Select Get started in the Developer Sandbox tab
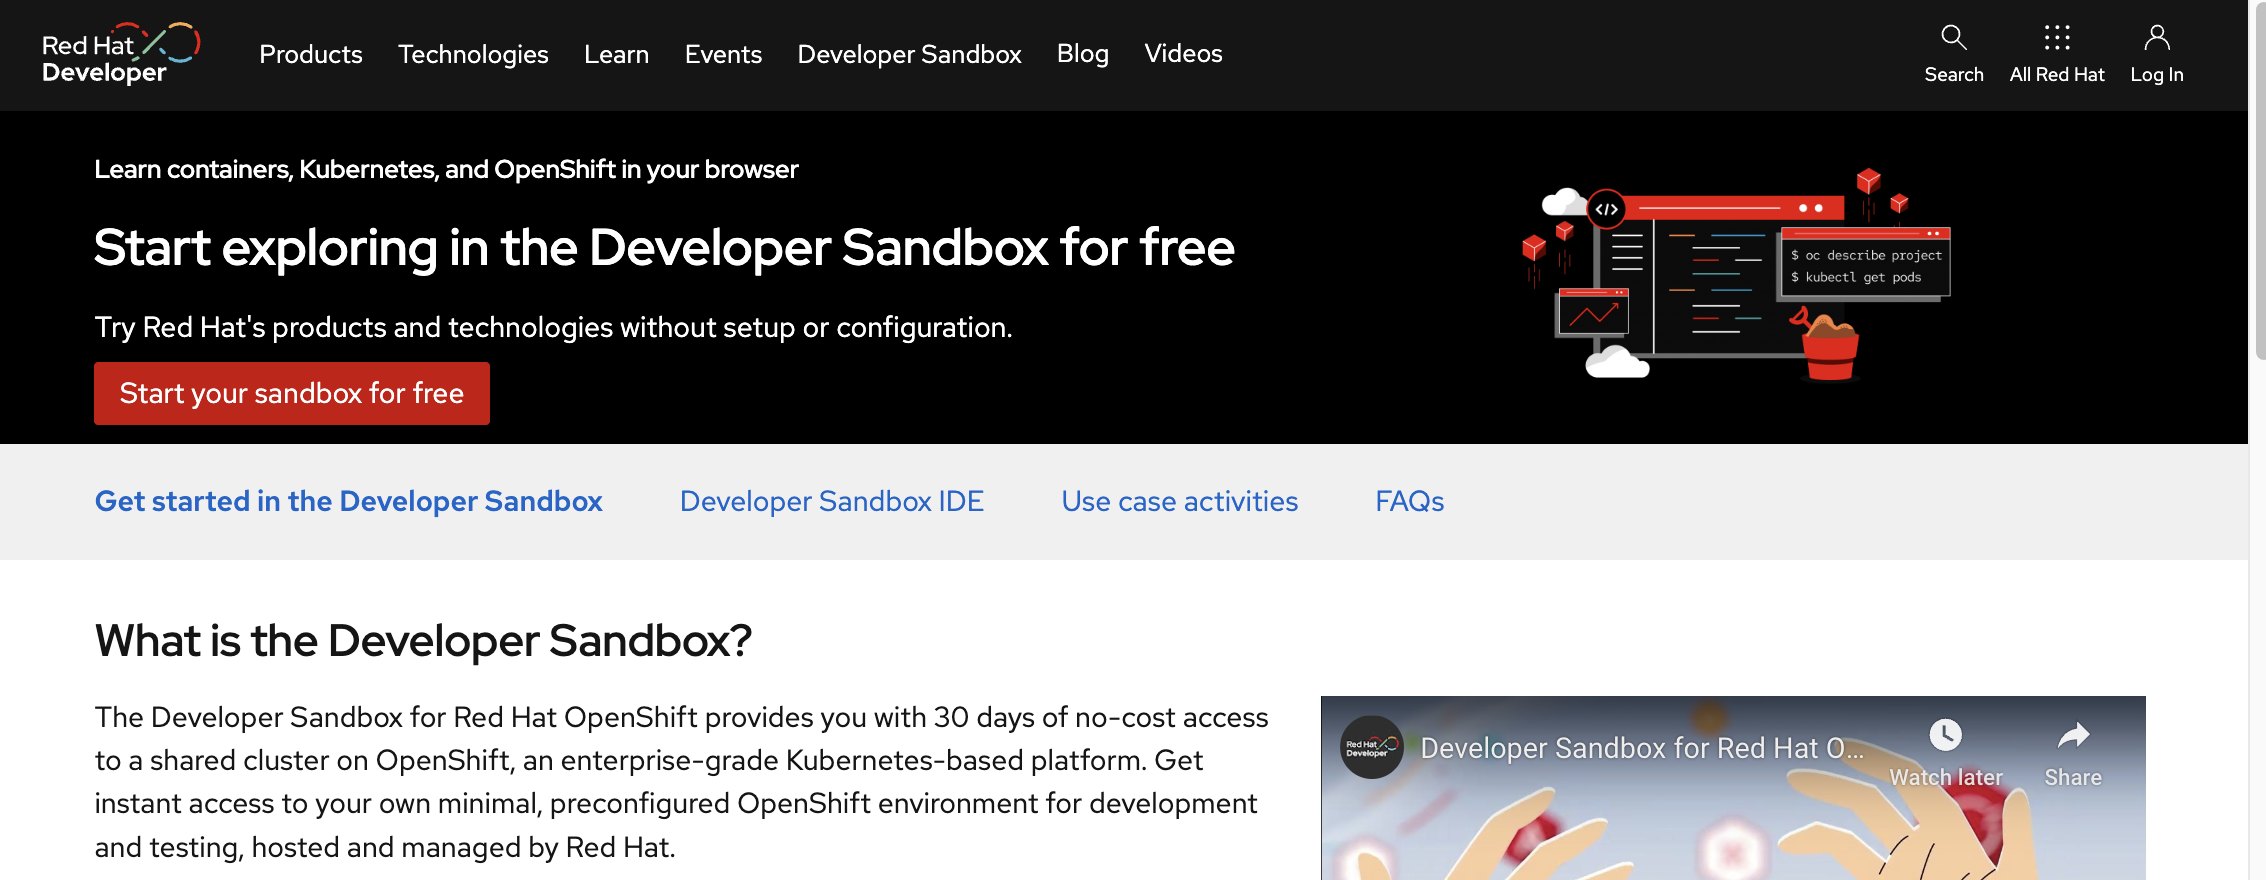The width and height of the screenshot is (2266, 880). click(349, 501)
